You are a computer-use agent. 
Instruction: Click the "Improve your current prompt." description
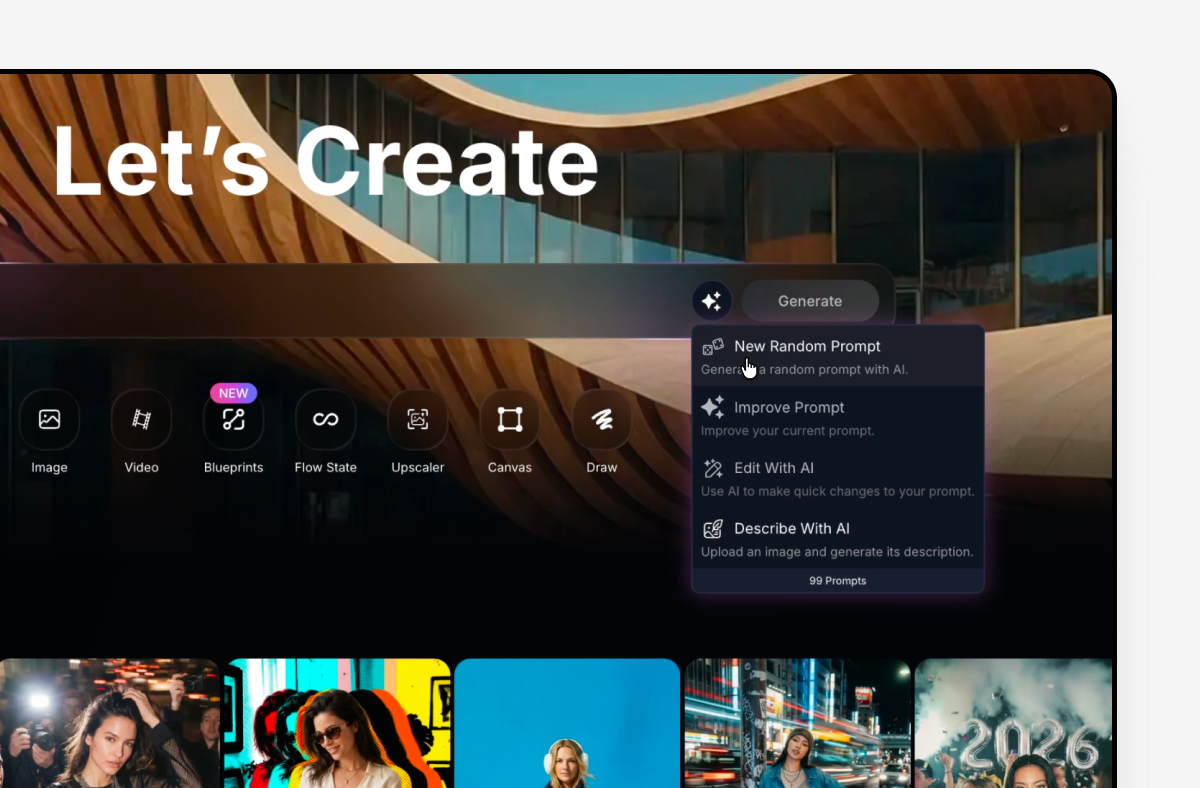[788, 431]
